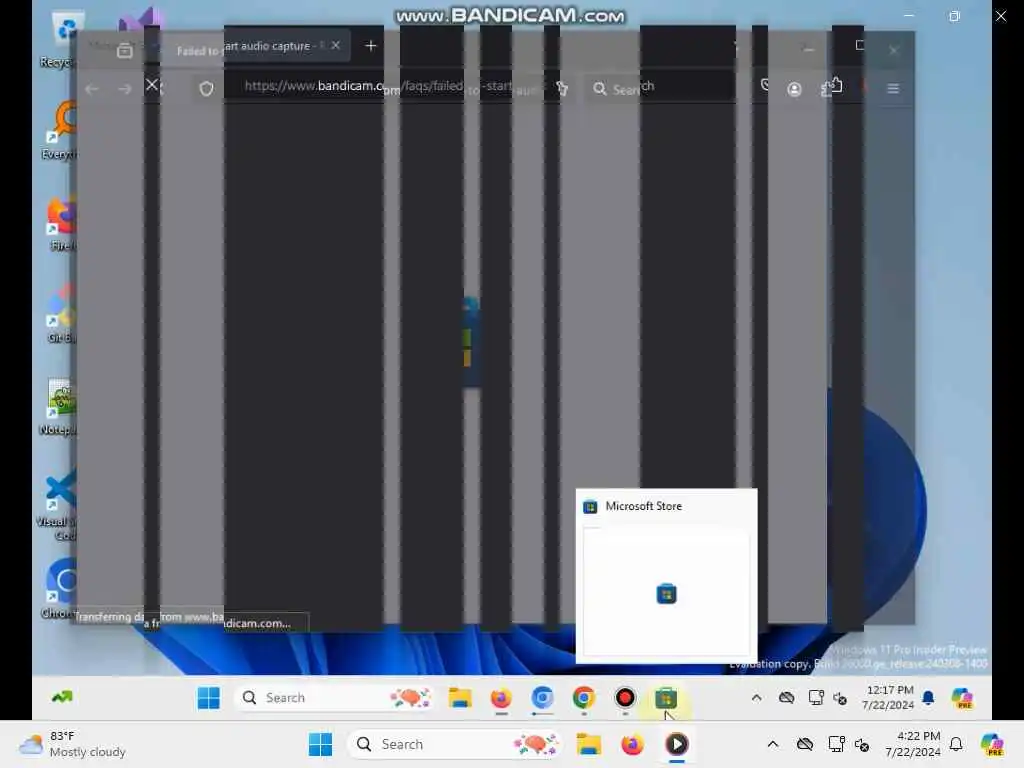This screenshot has height=768, width=1024.
Task: Click the muted volume icon on bottom taskbar
Action: [x=862, y=744]
